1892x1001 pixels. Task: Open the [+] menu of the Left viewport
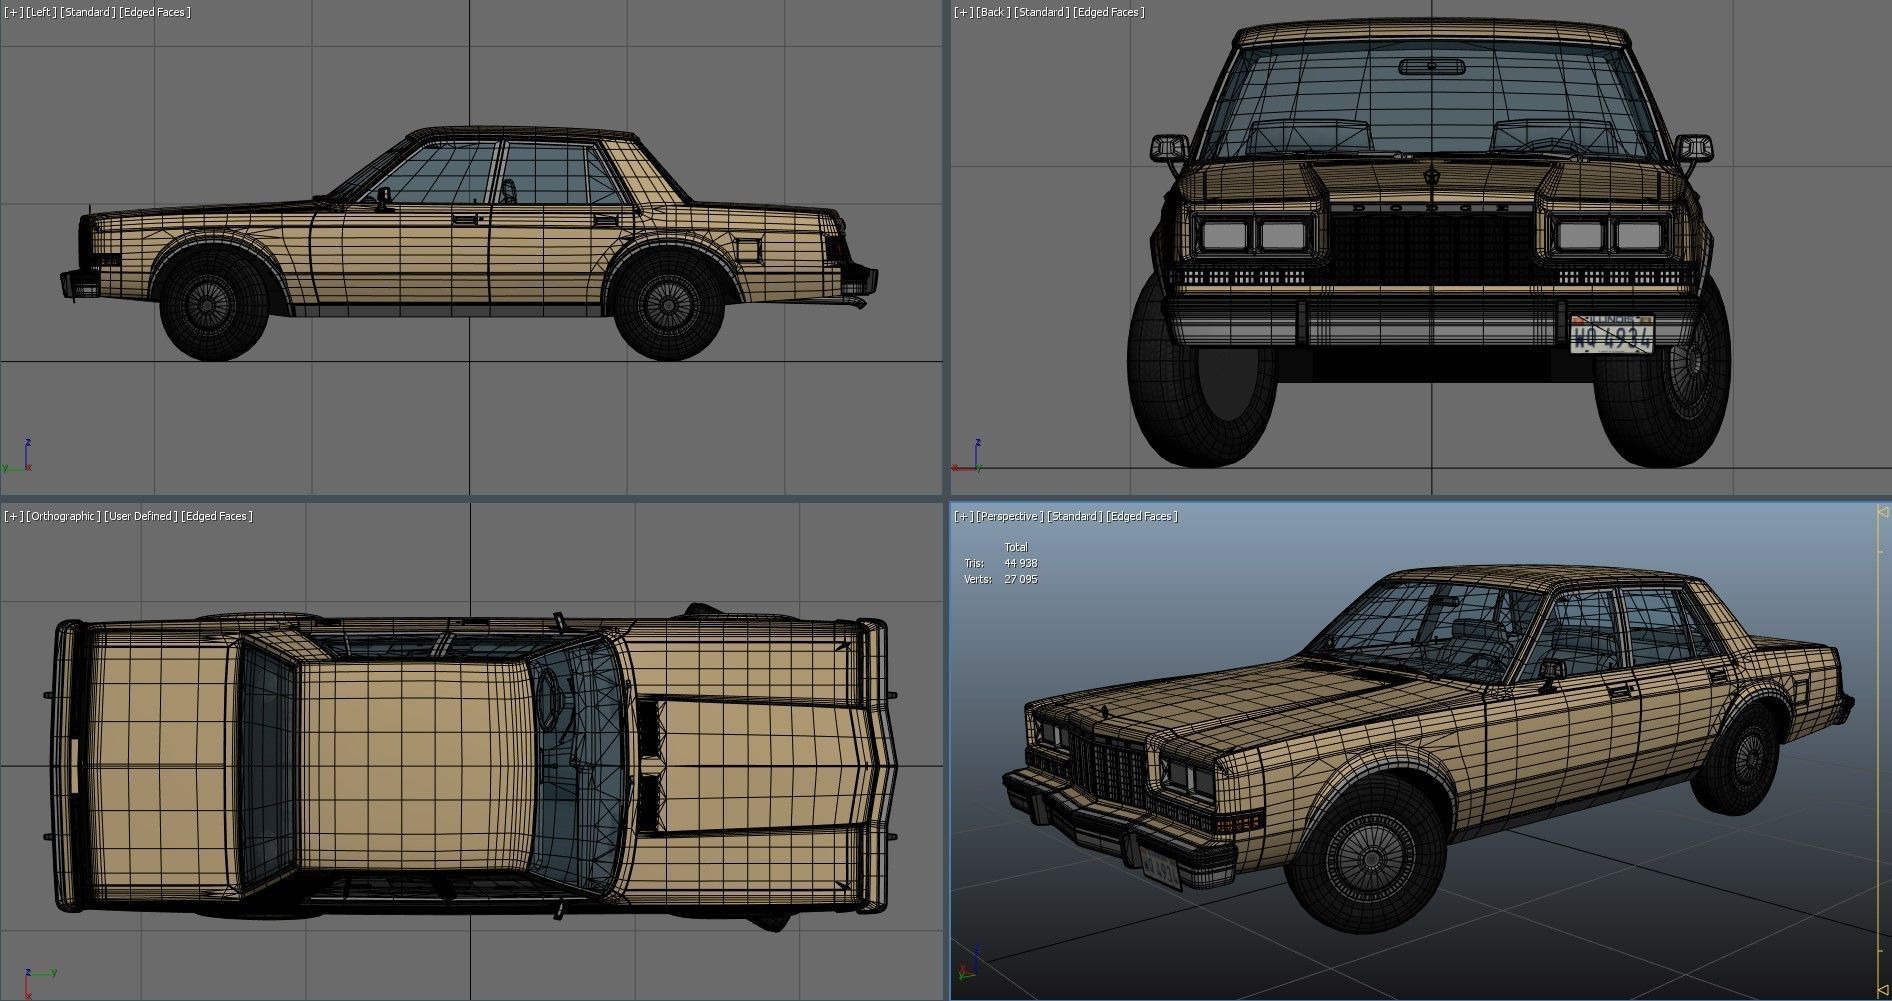pyautogui.click(x=14, y=12)
